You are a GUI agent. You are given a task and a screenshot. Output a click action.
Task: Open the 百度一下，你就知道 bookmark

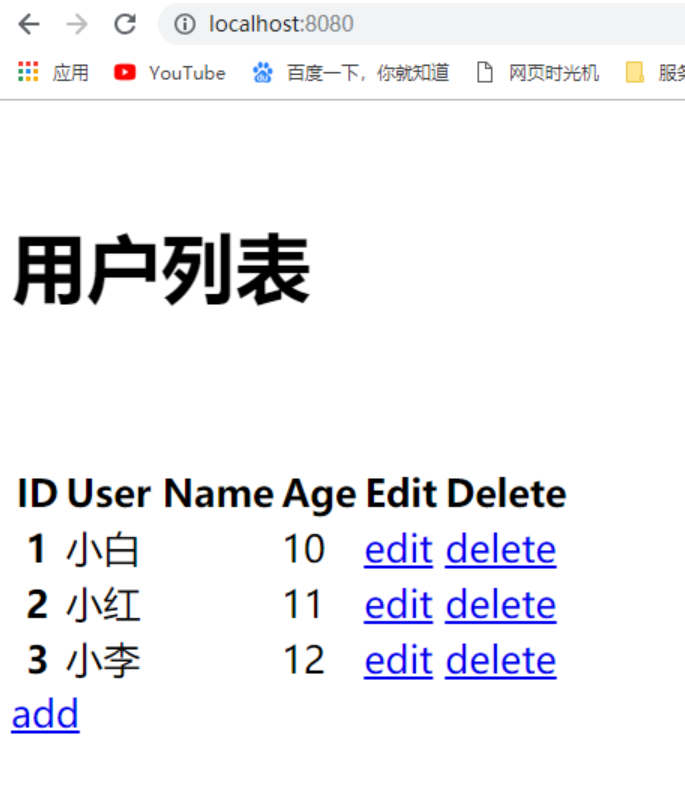coord(351,73)
